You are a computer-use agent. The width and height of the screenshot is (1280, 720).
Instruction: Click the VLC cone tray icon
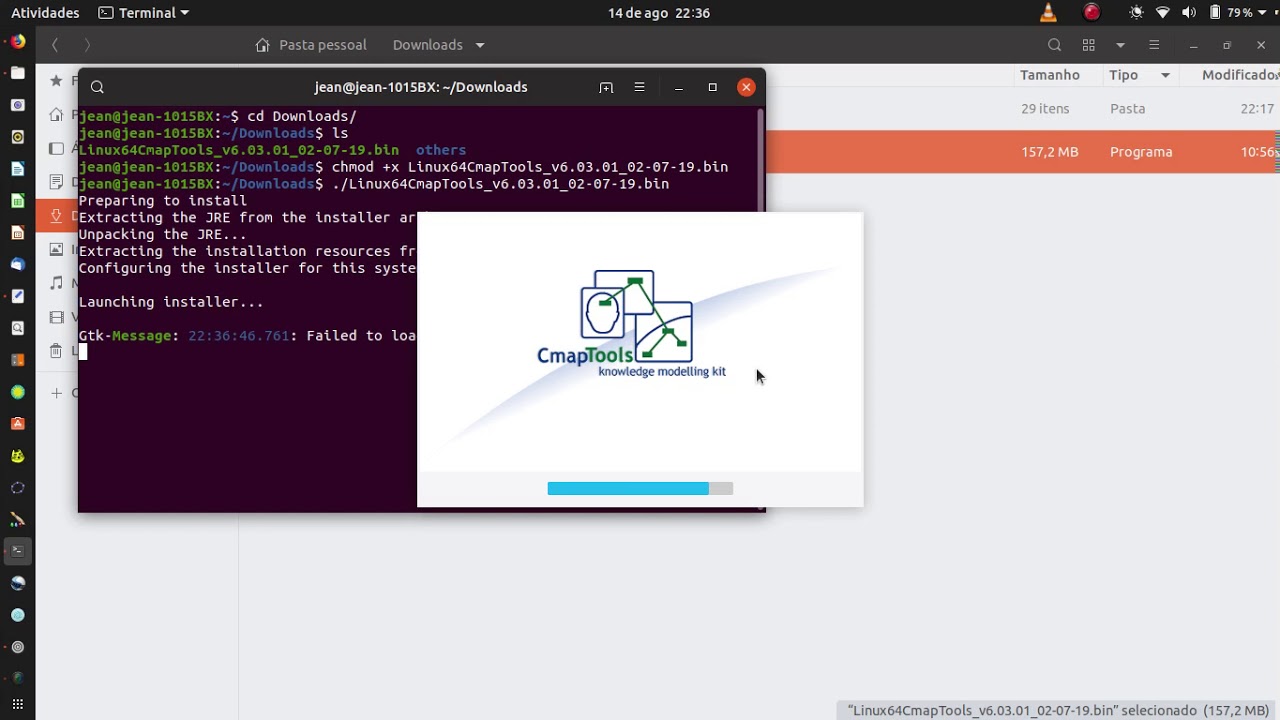pos(1048,13)
